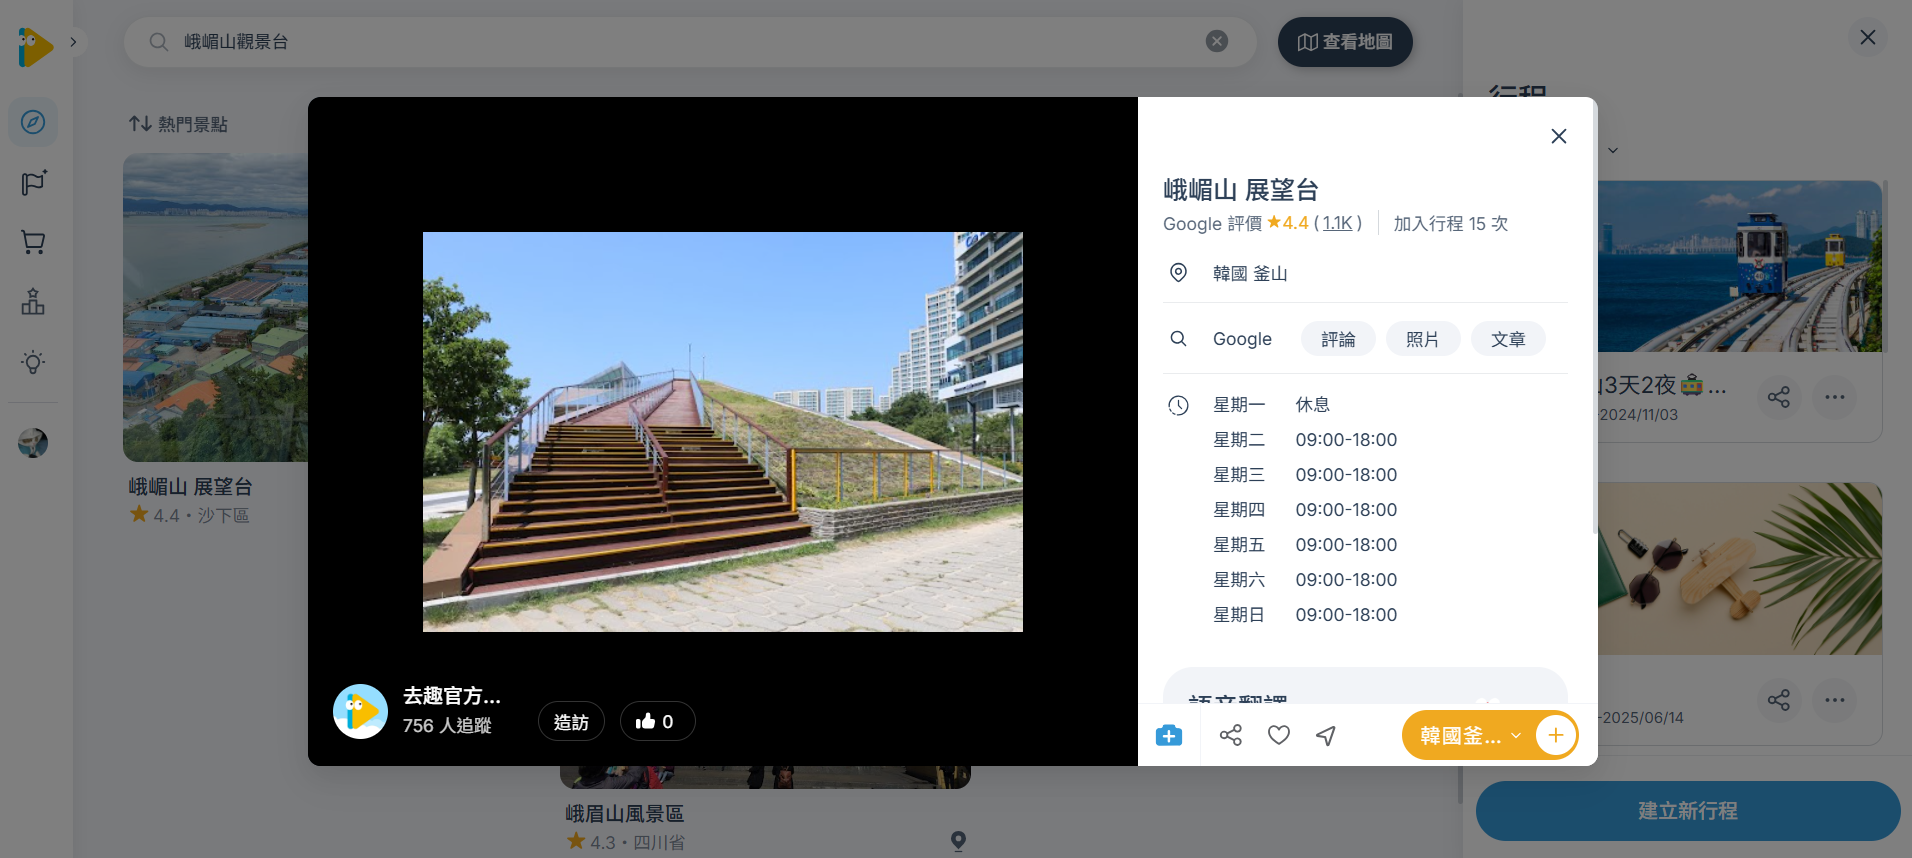Open the lightbulb ideas section
Screen dimensions: 1912x858
tap(33, 362)
